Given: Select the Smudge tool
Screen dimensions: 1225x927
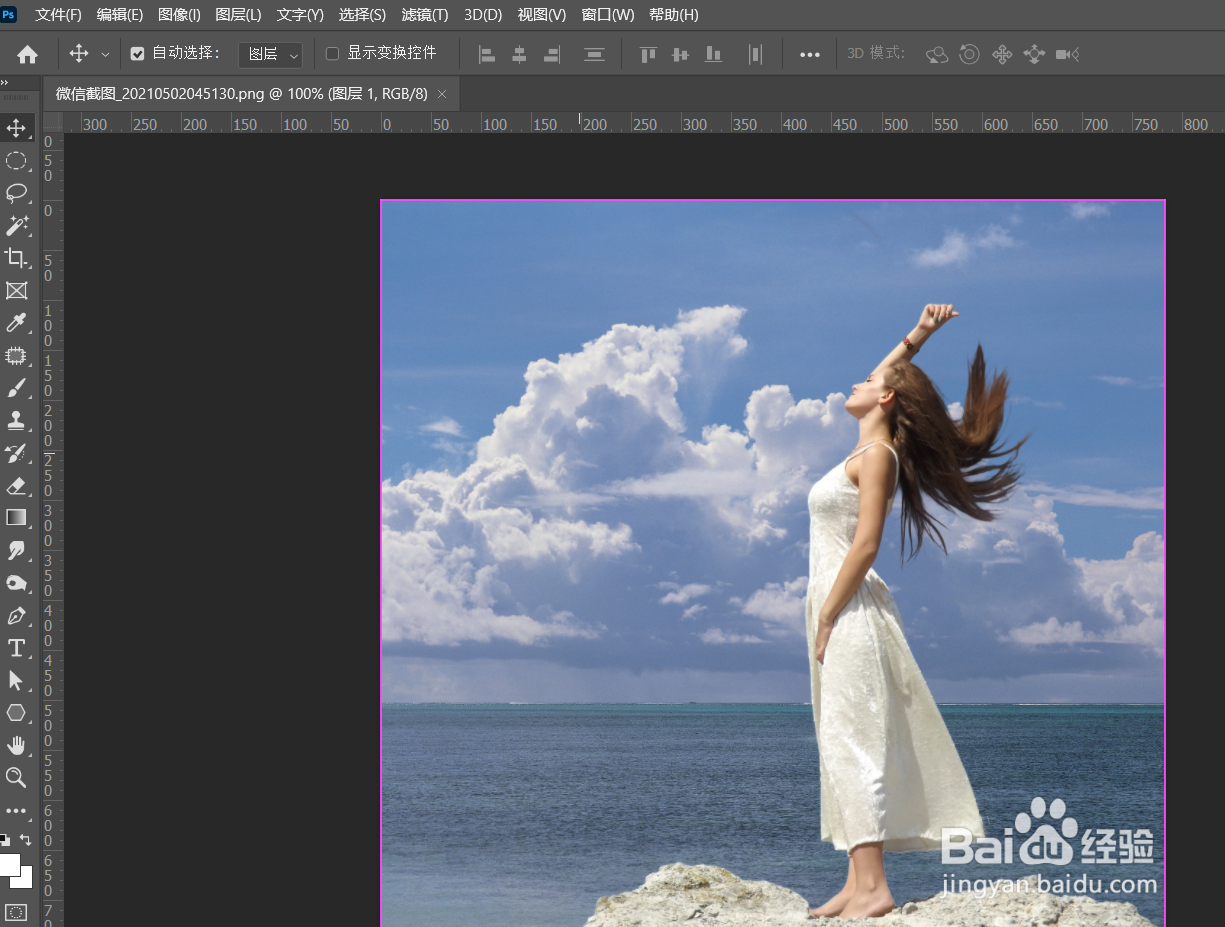Looking at the screenshot, I should point(16,550).
